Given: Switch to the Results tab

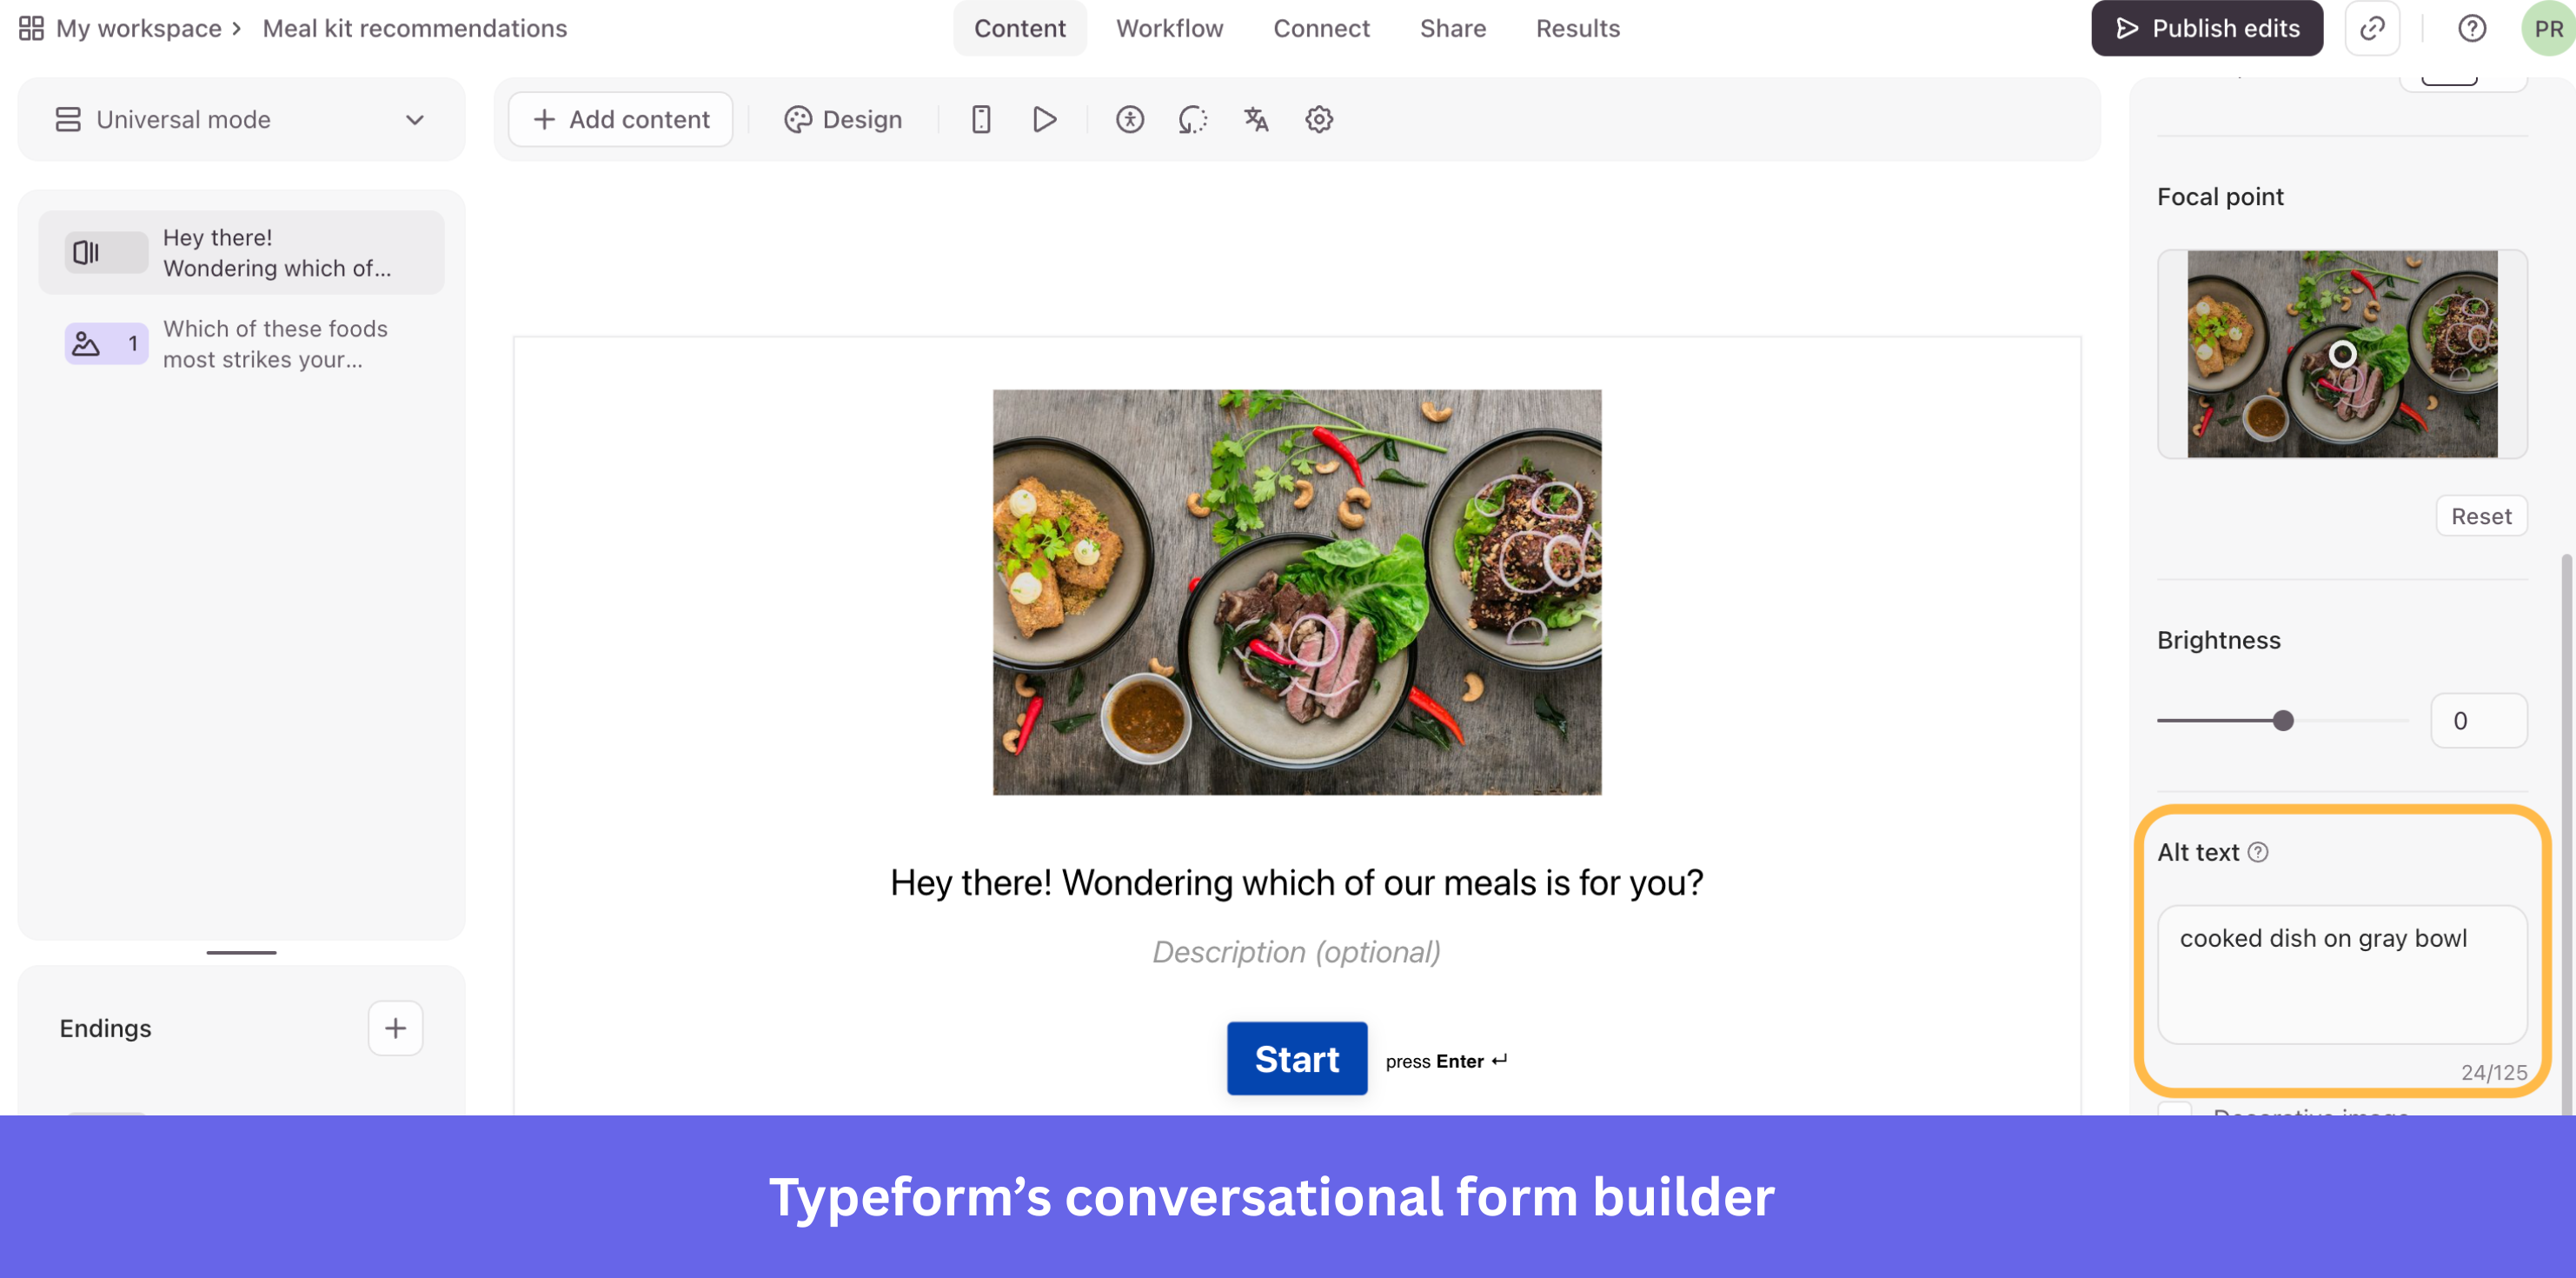Looking at the screenshot, I should pyautogui.click(x=1578, y=28).
